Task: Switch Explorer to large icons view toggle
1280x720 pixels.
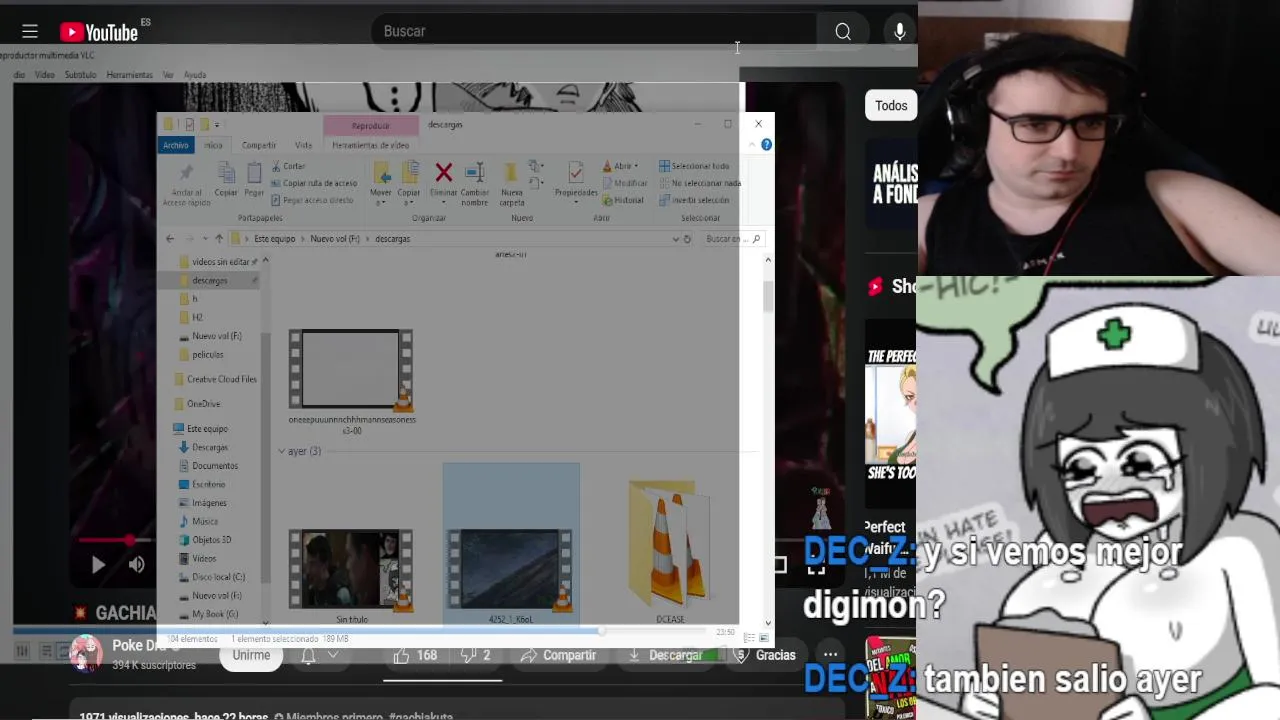Action: pyautogui.click(x=765, y=638)
